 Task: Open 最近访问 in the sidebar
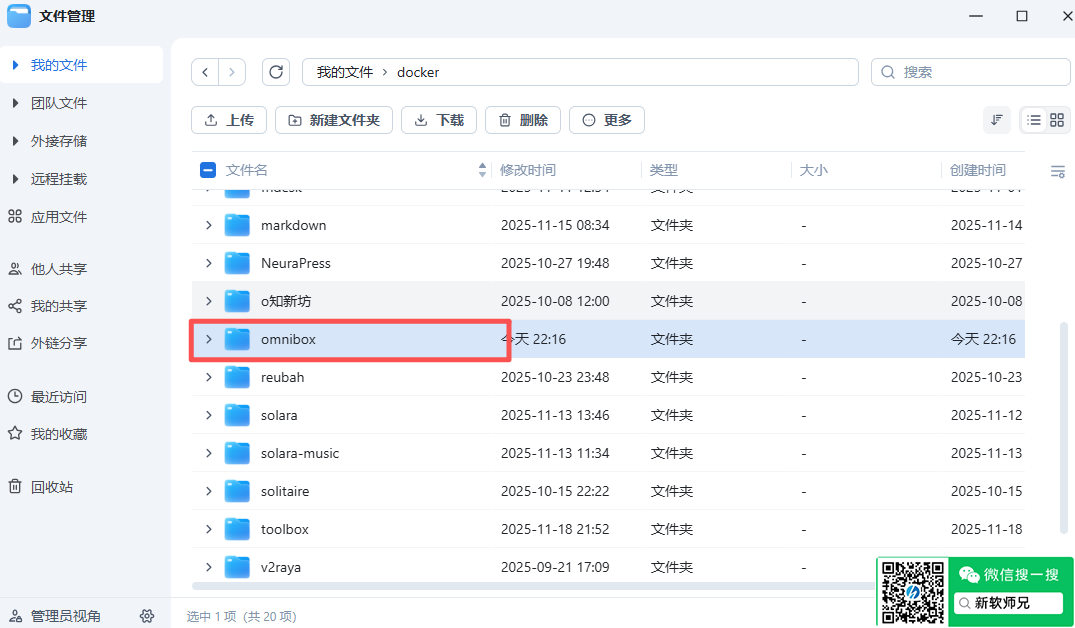tap(58, 397)
